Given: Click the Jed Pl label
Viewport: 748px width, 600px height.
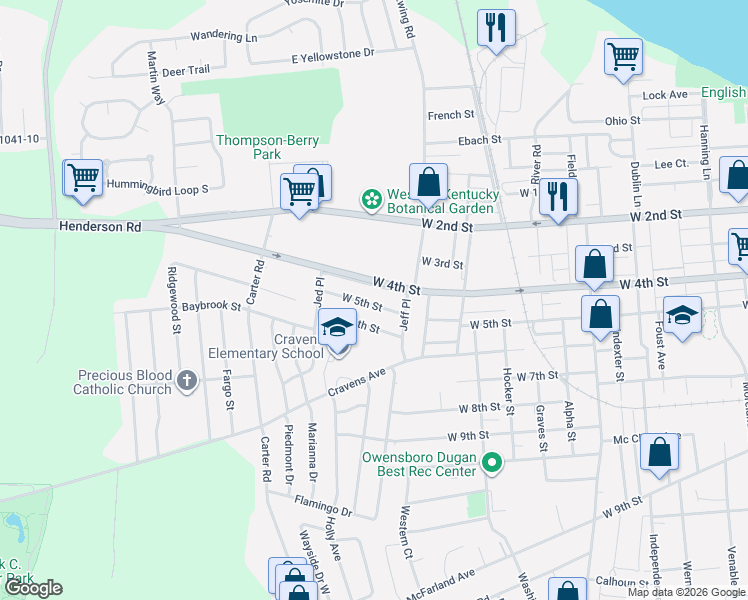Looking at the screenshot, I should [x=318, y=291].
